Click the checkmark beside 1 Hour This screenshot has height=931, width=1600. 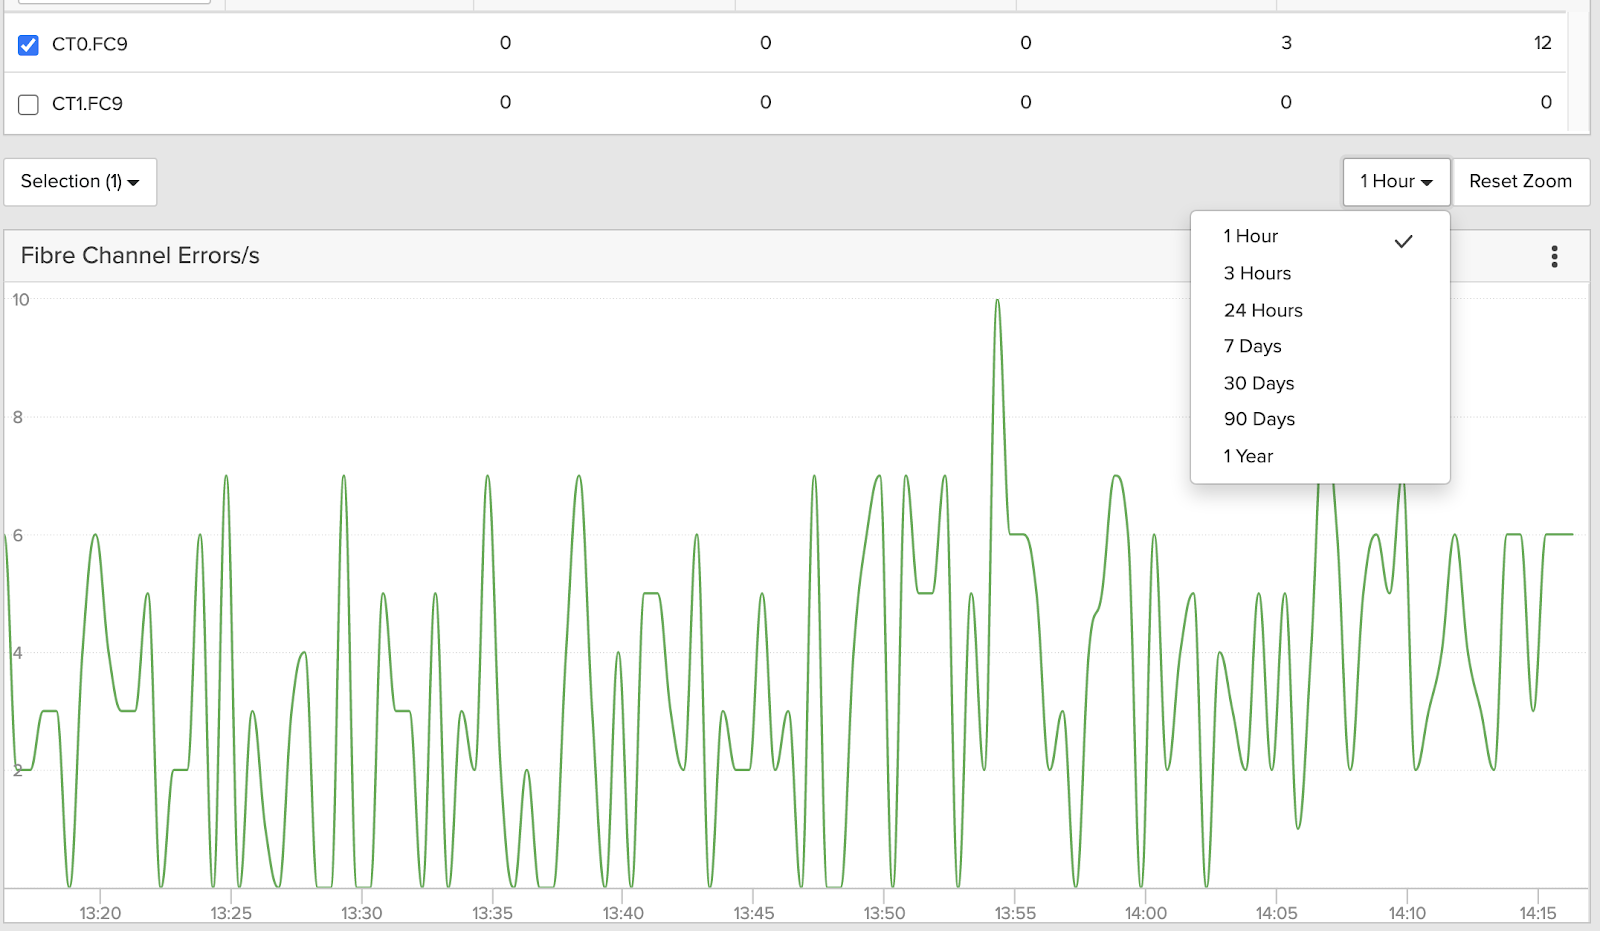pyautogui.click(x=1404, y=241)
